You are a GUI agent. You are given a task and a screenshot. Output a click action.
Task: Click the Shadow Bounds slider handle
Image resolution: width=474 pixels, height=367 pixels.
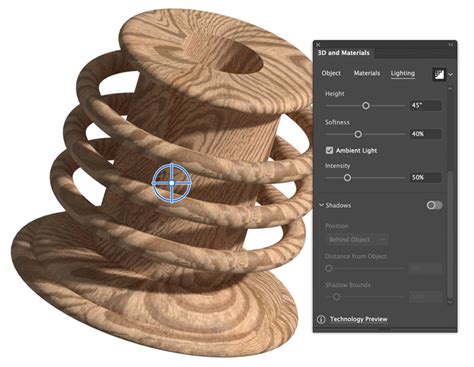pos(336,296)
